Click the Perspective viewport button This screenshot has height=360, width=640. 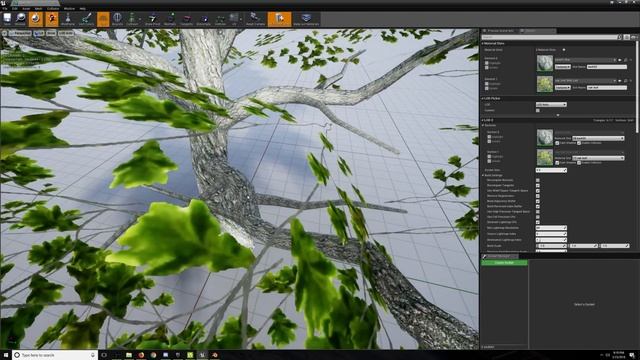(20, 33)
